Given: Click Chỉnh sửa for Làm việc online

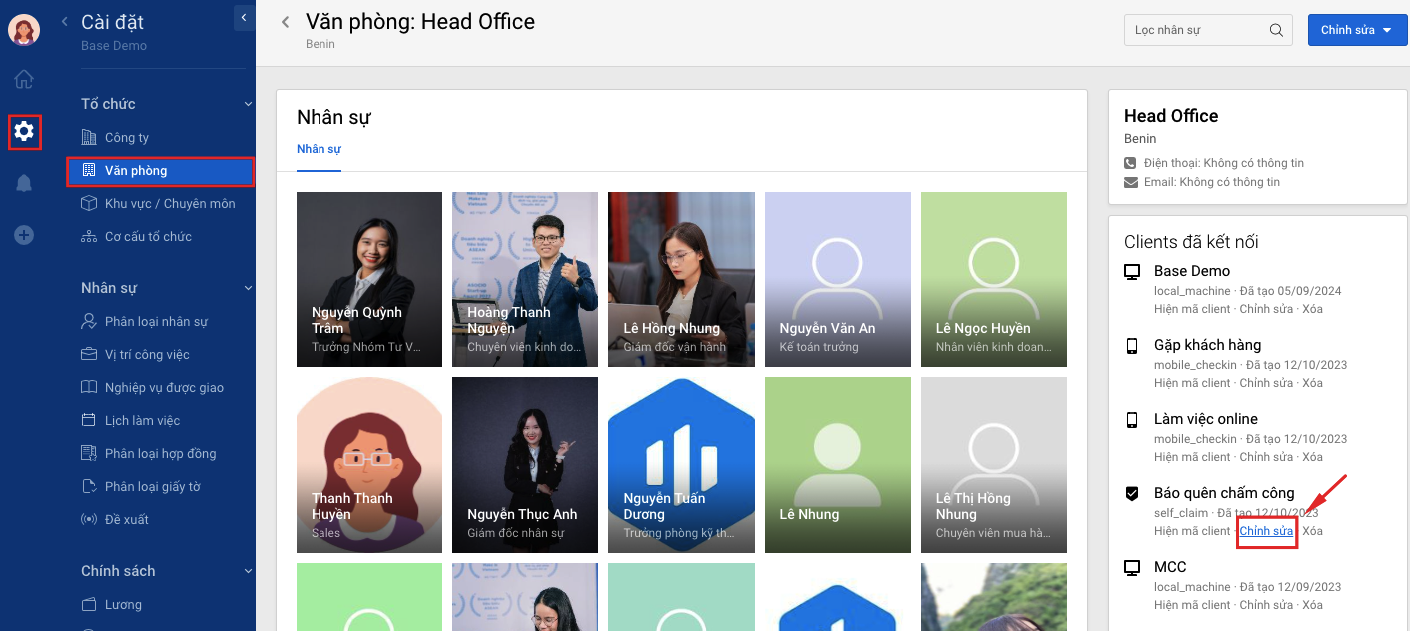Looking at the screenshot, I should [x=1266, y=457].
